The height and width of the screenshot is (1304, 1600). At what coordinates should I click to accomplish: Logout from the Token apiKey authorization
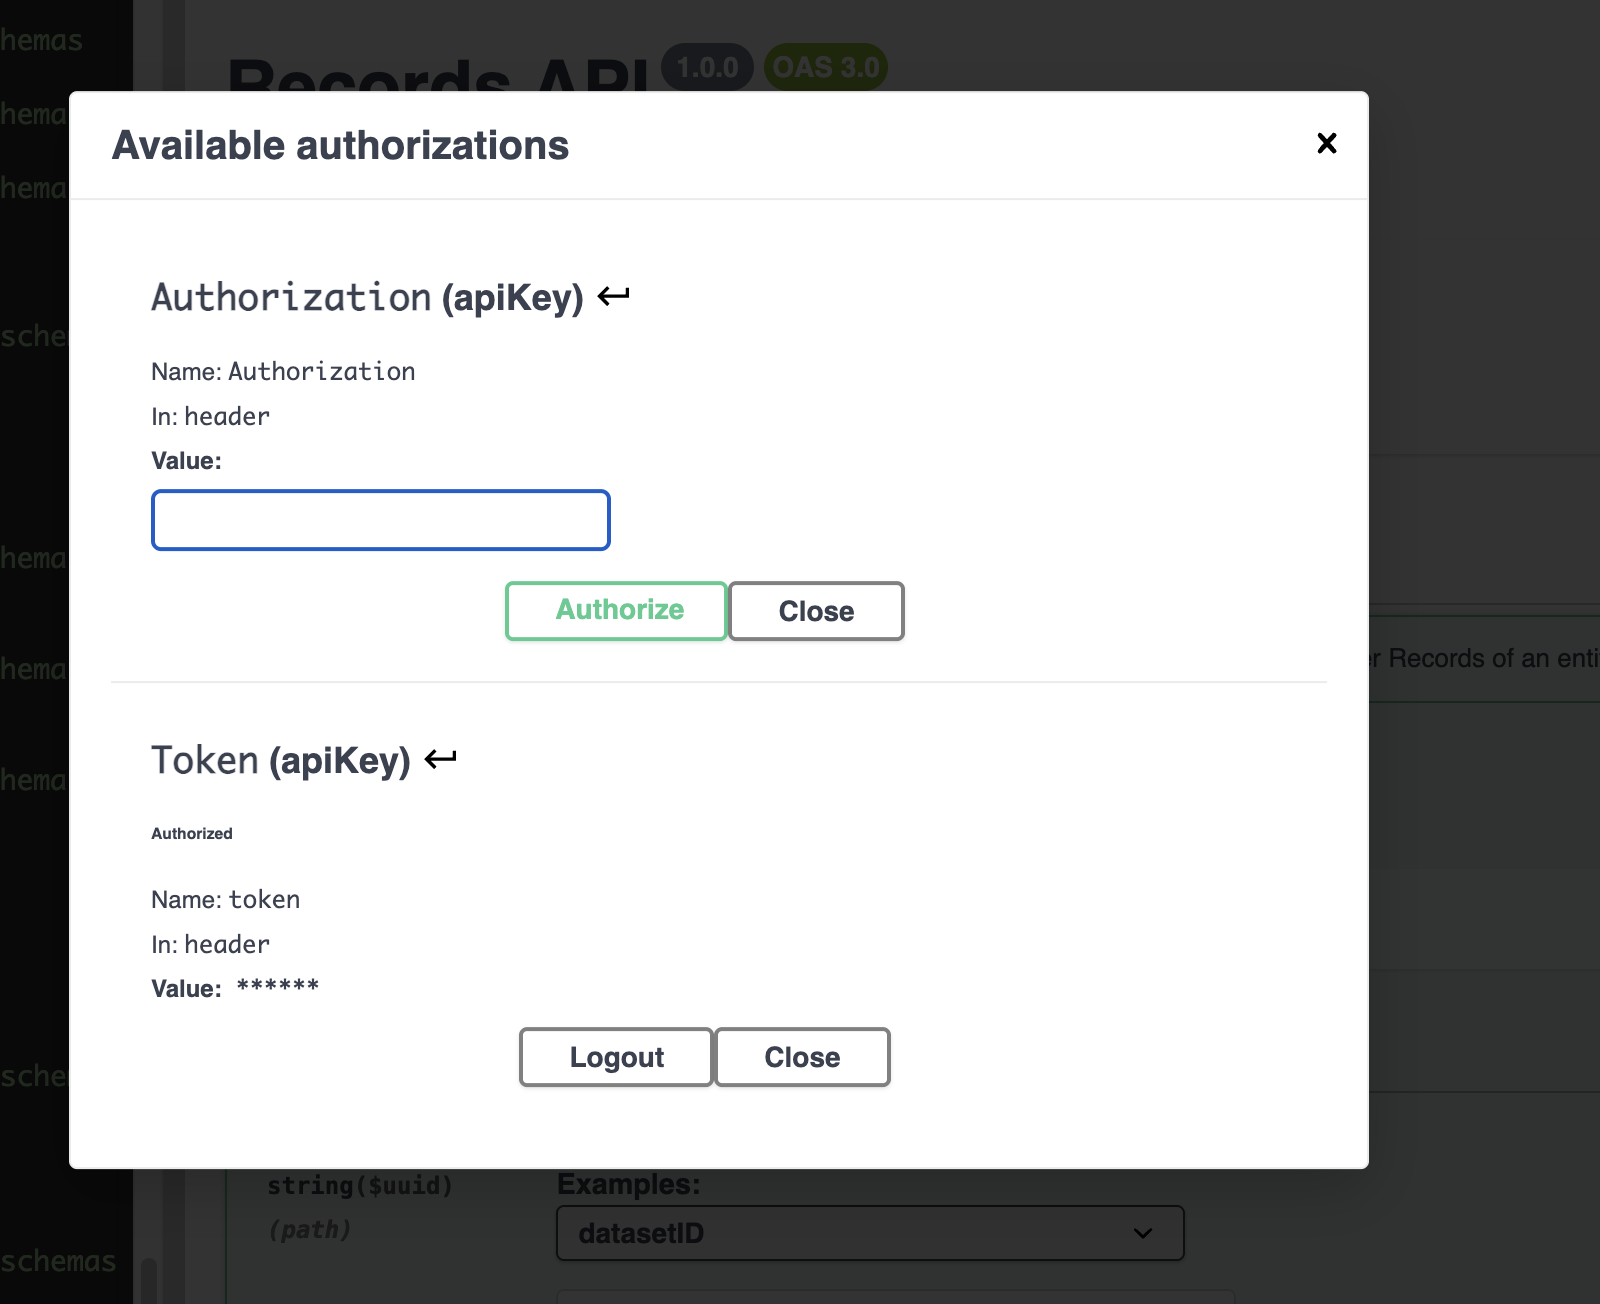[x=615, y=1057]
